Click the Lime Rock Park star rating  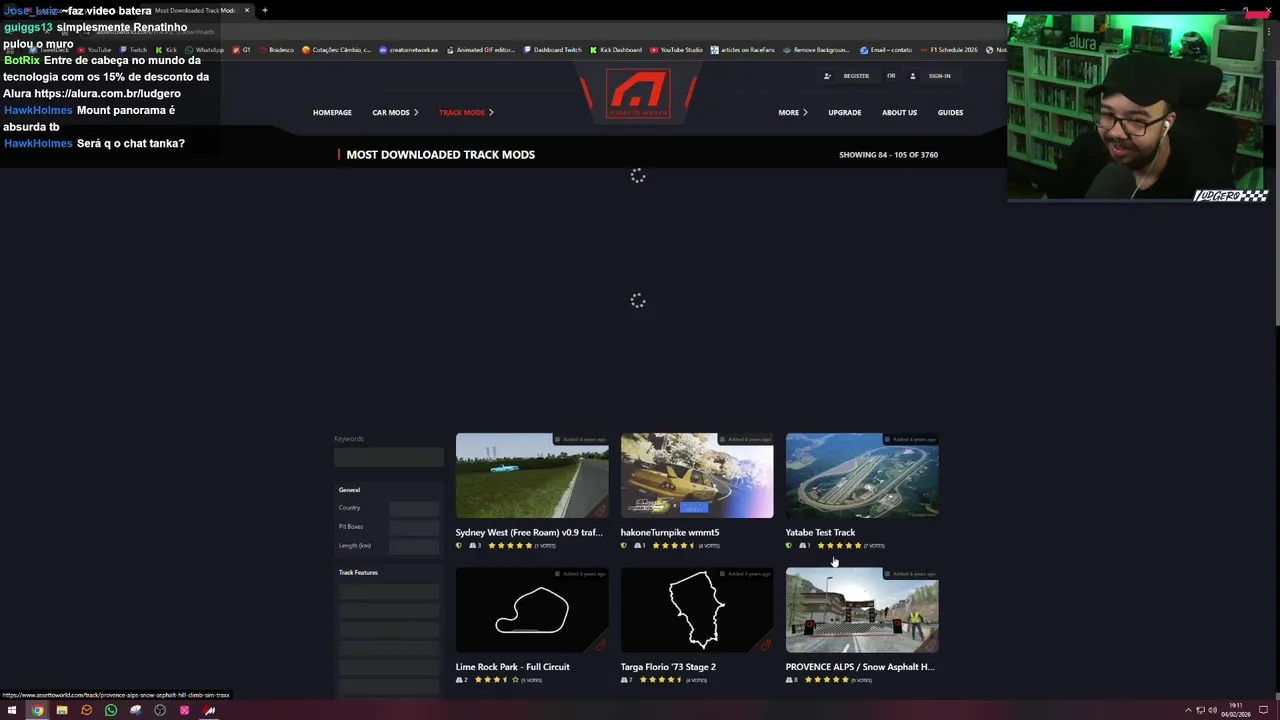click(x=497, y=680)
